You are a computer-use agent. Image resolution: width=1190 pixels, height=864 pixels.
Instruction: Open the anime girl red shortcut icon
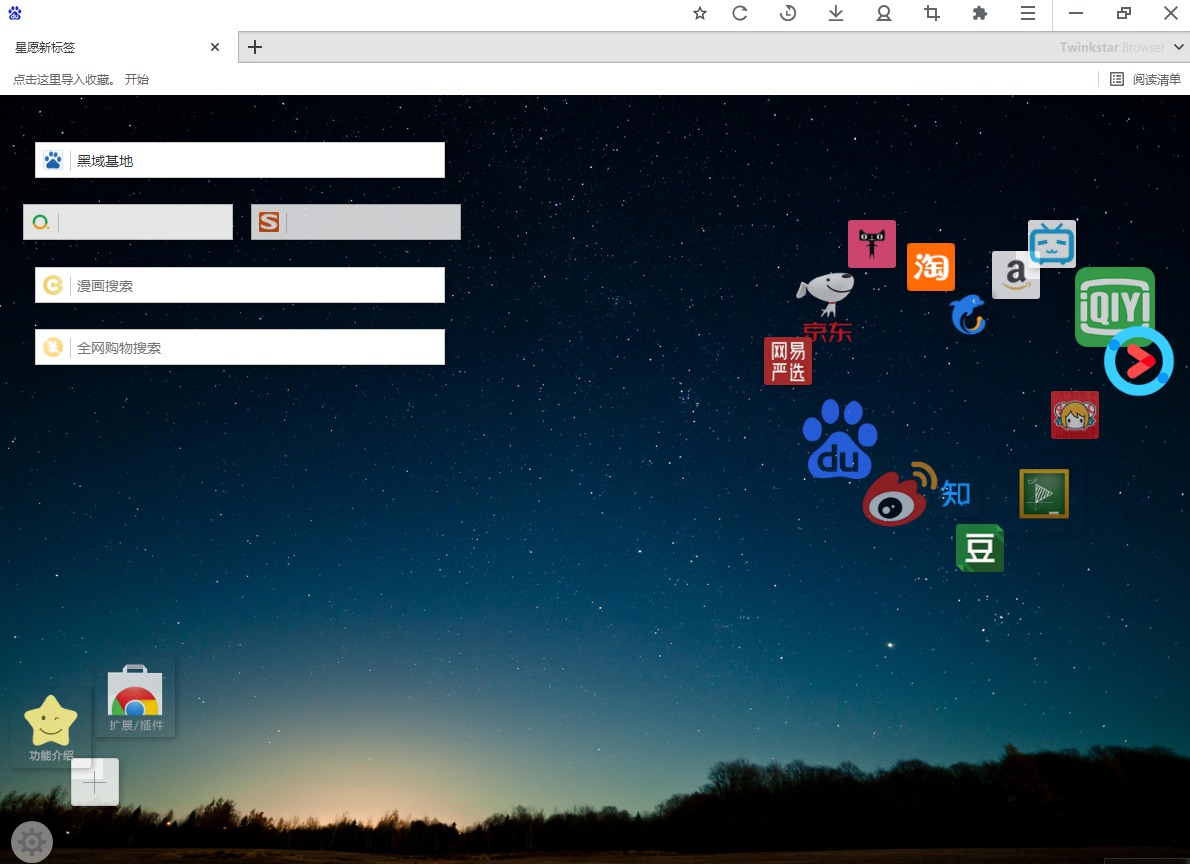(1075, 415)
